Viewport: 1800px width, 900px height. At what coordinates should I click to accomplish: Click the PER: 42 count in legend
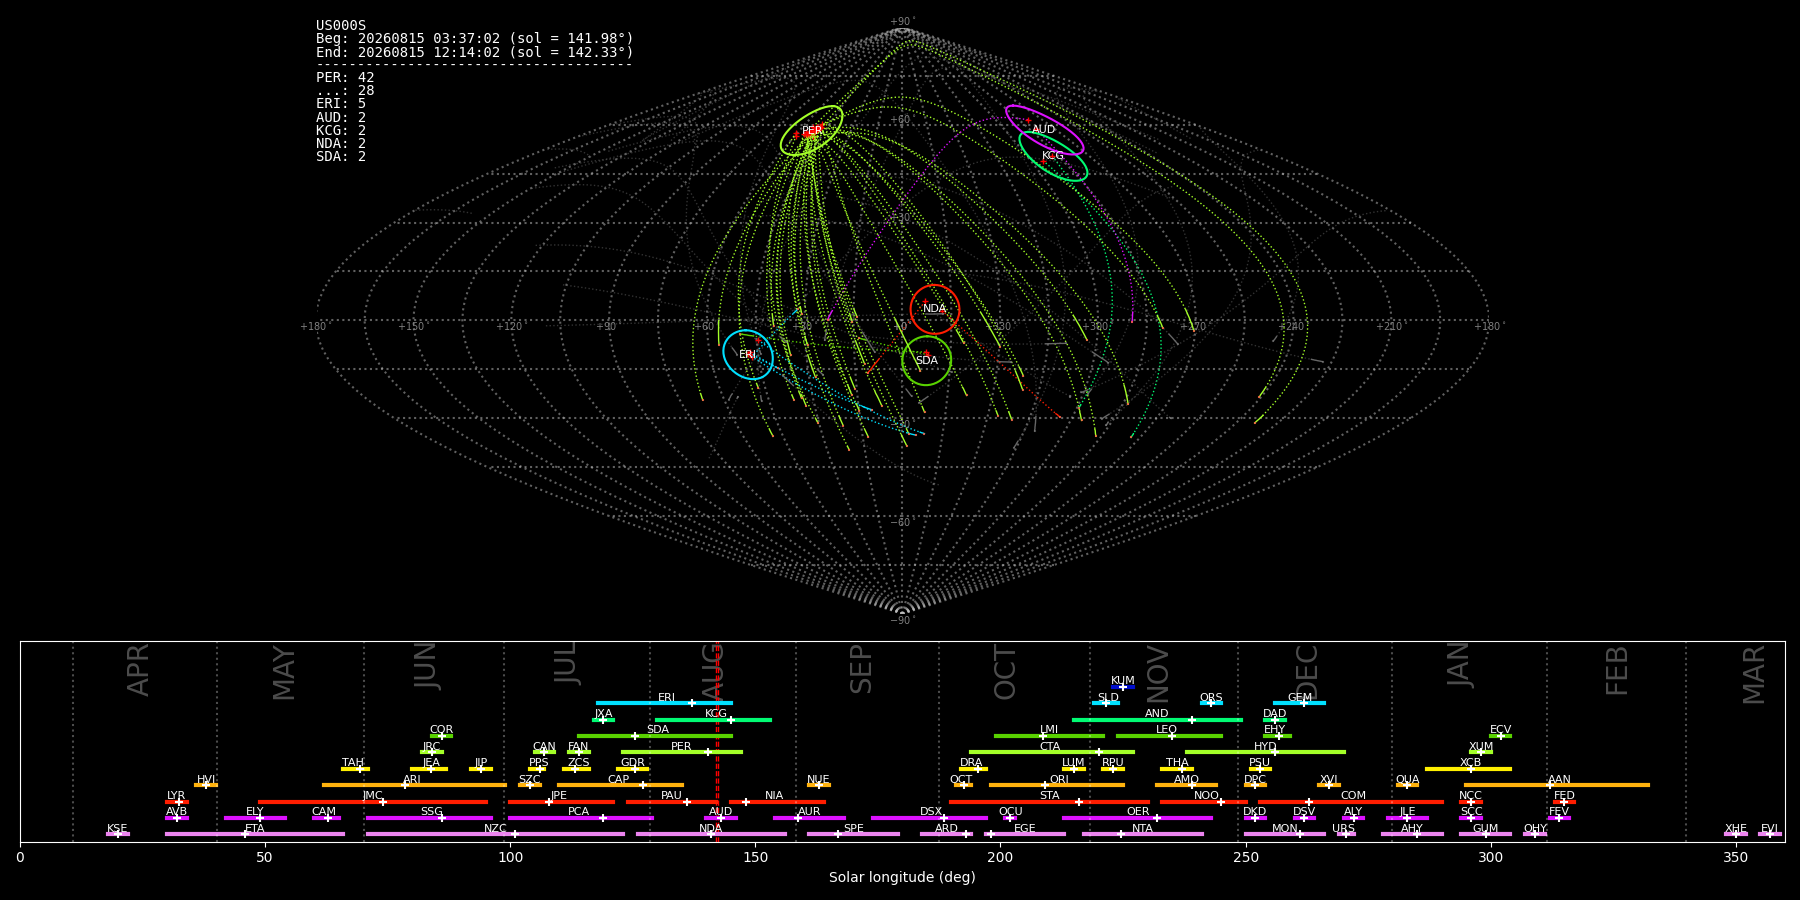(345, 78)
